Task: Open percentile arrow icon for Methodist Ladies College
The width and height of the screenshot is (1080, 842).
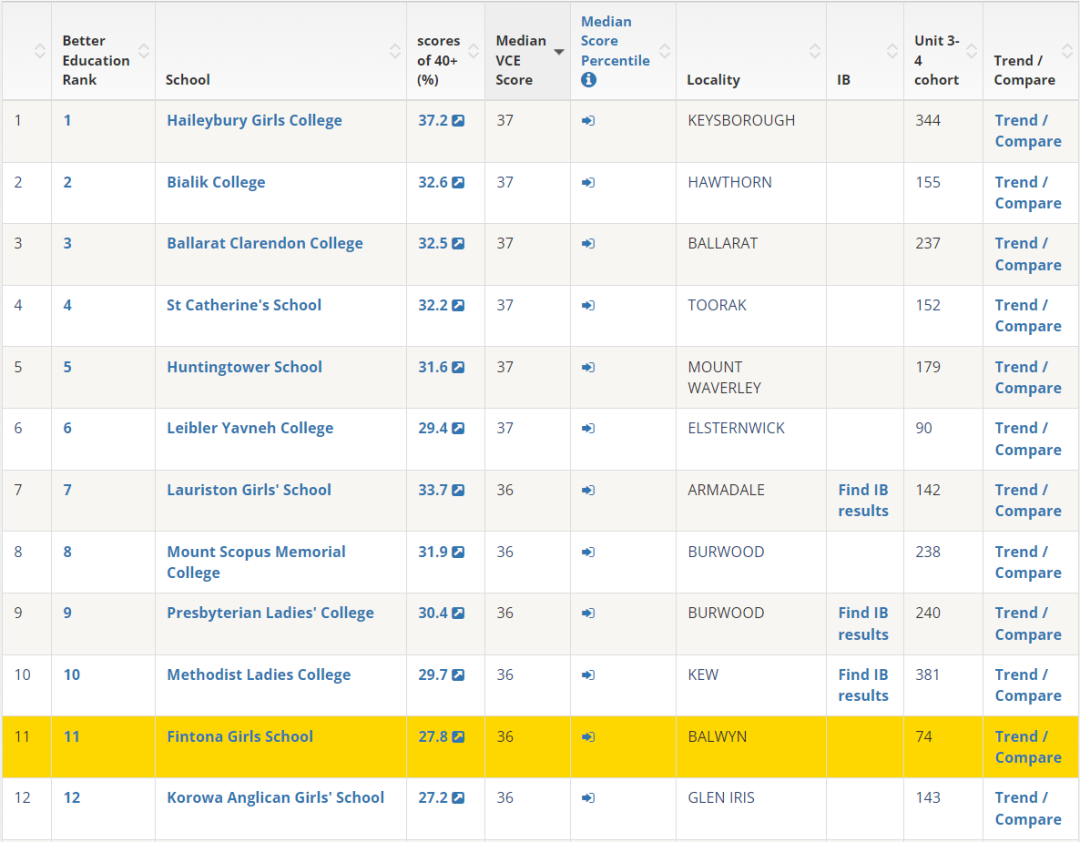Action: pyautogui.click(x=588, y=675)
